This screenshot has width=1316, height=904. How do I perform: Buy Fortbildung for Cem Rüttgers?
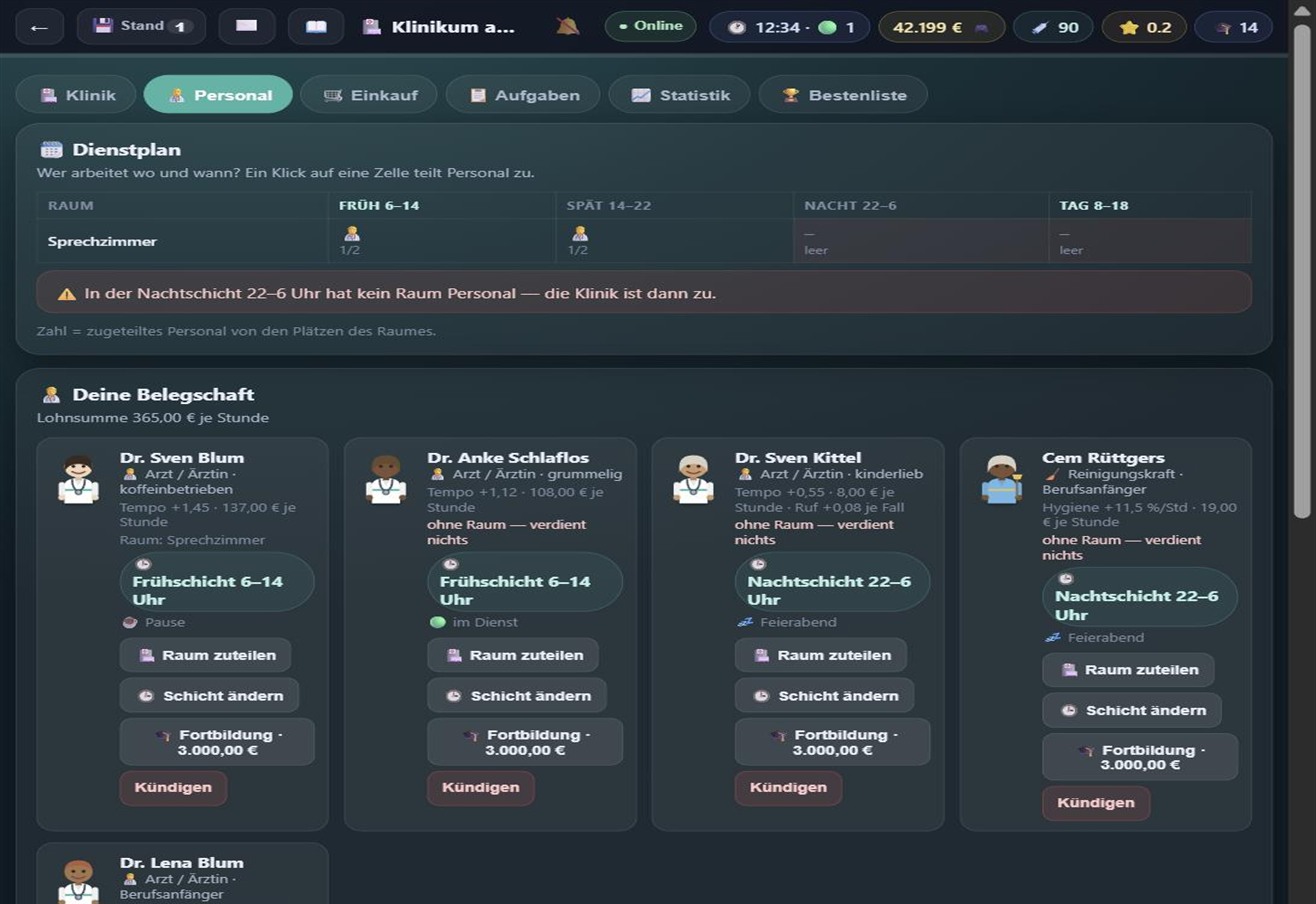pyautogui.click(x=1140, y=757)
